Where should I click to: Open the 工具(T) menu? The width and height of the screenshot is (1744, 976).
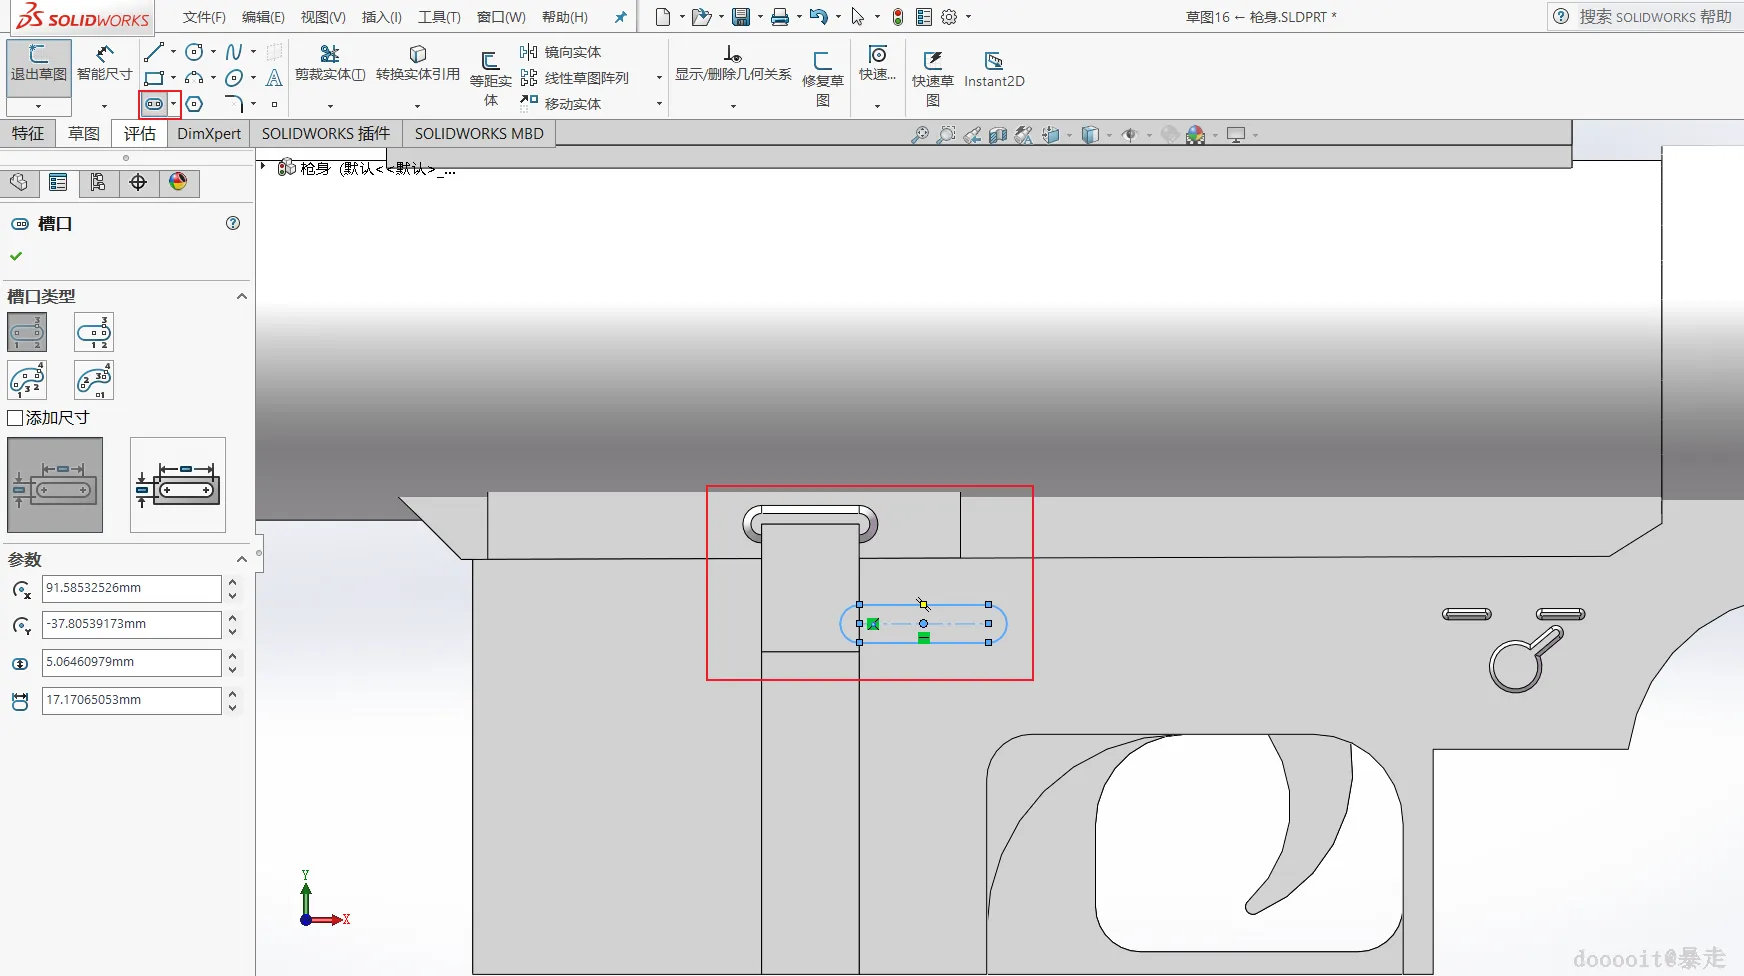click(x=439, y=17)
